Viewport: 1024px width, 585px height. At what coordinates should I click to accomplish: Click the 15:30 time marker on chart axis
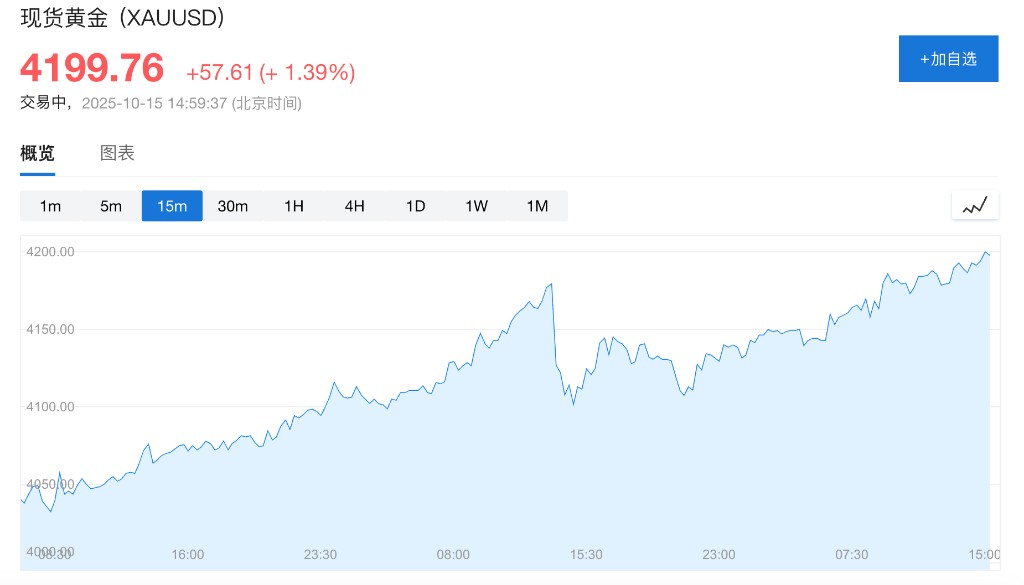tap(586, 554)
